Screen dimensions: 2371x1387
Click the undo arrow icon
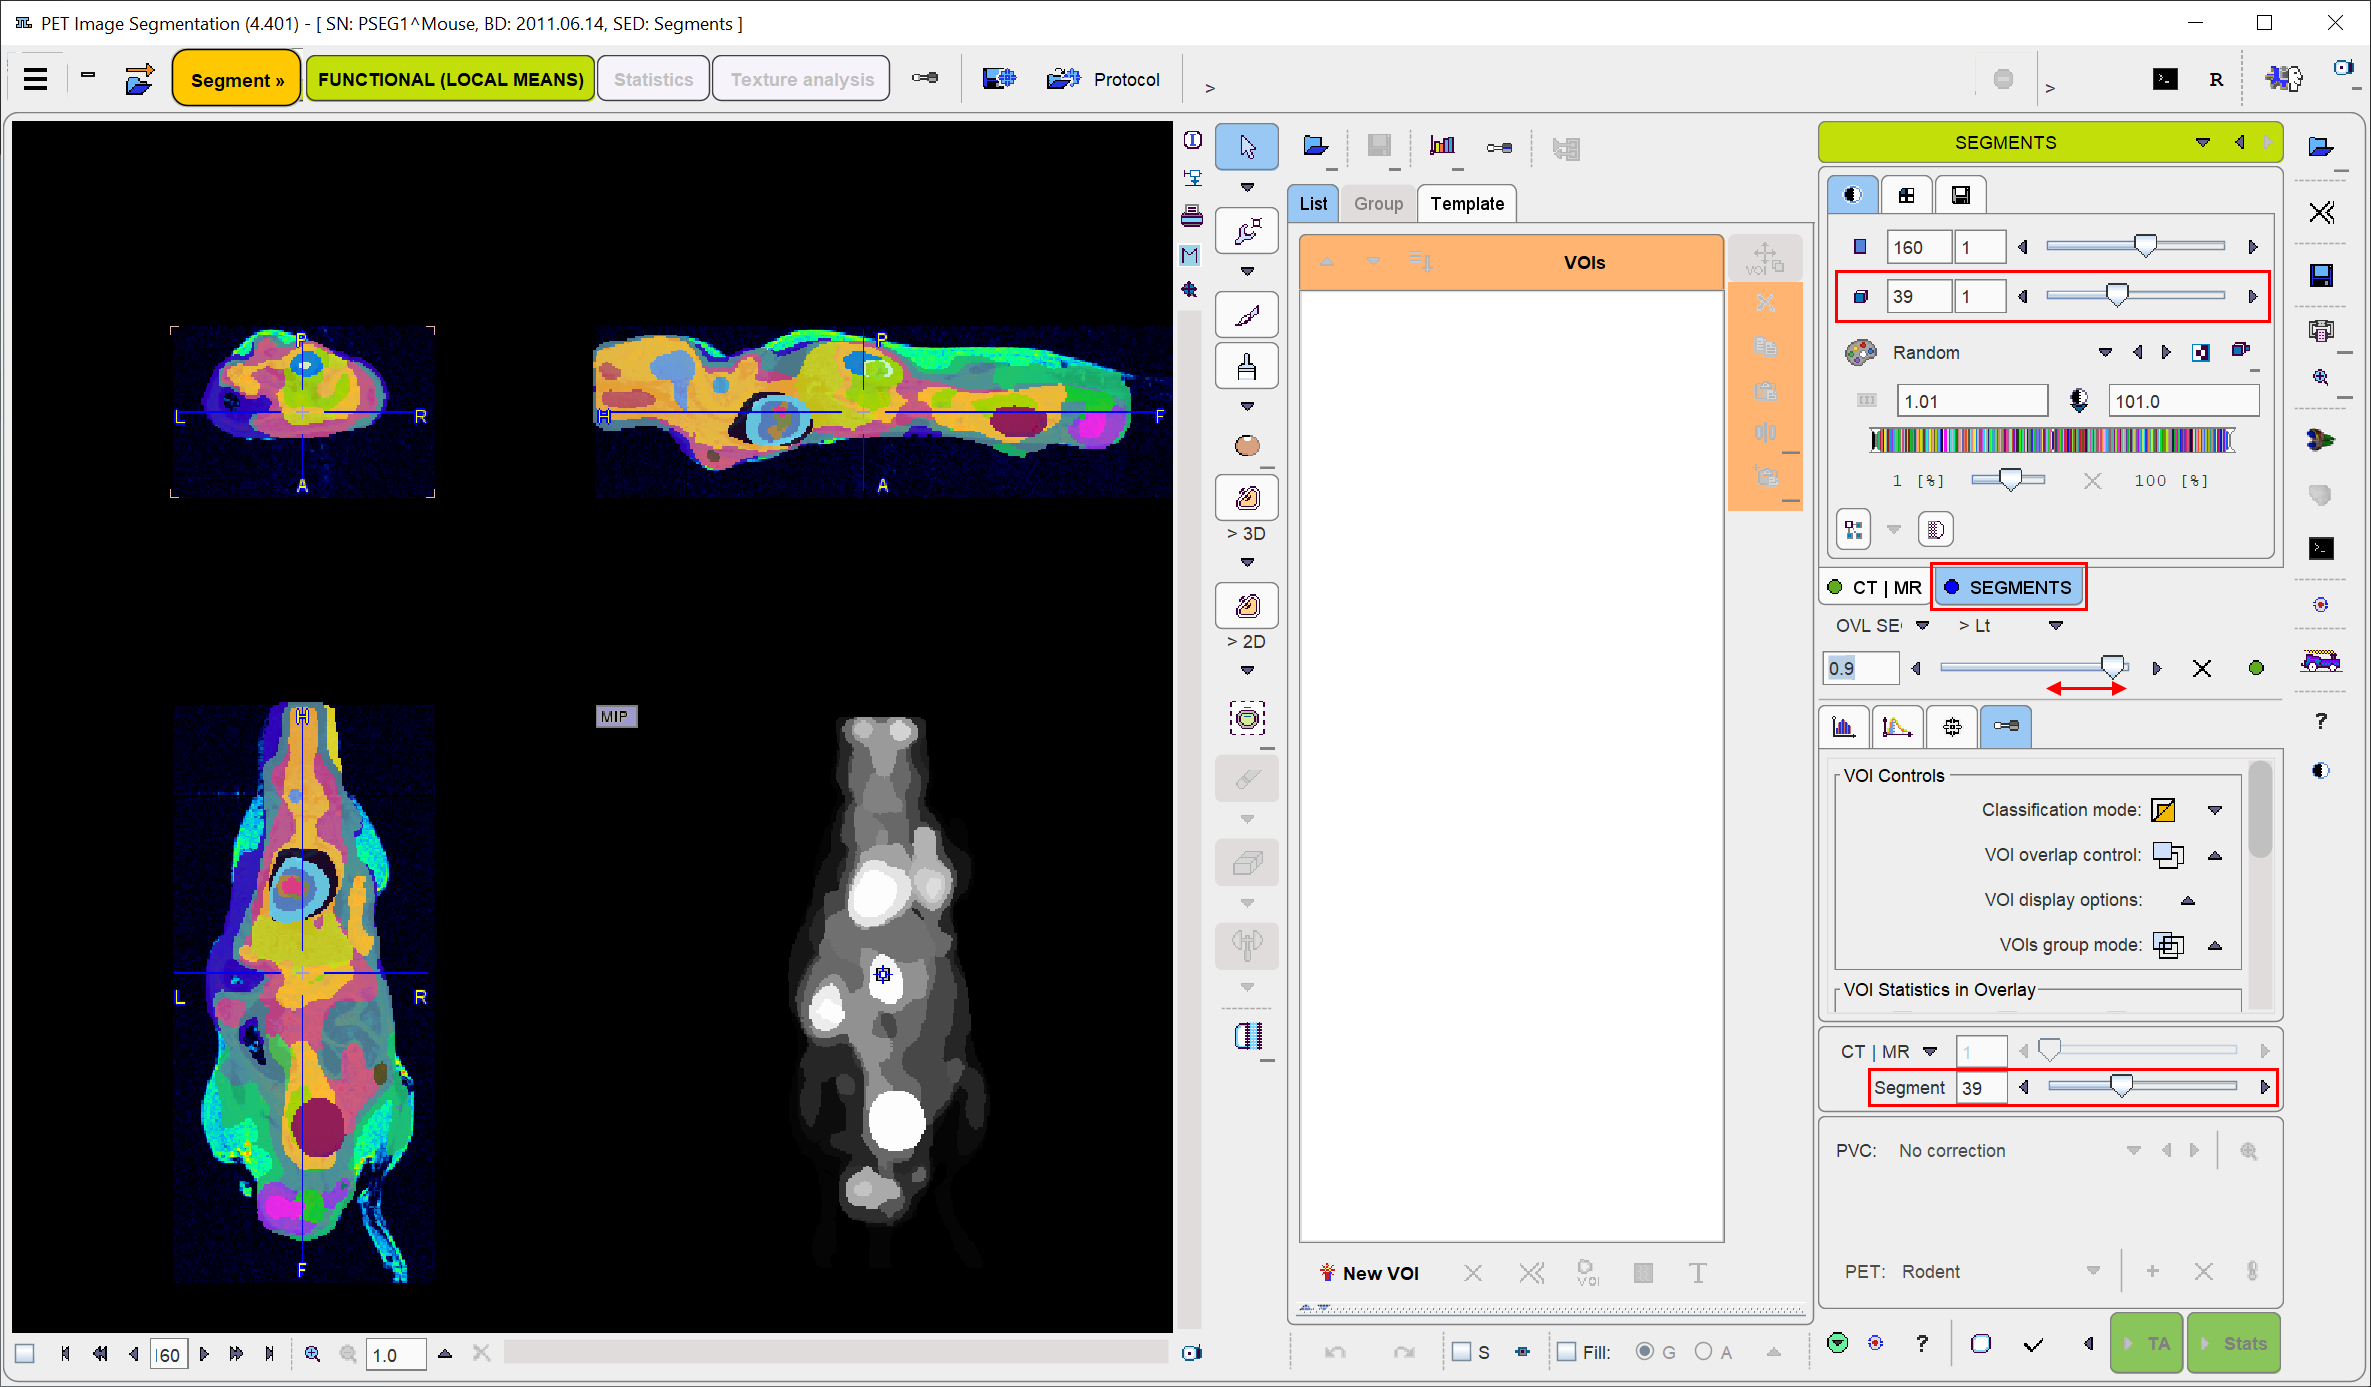pyautogui.click(x=1335, y=1352)
